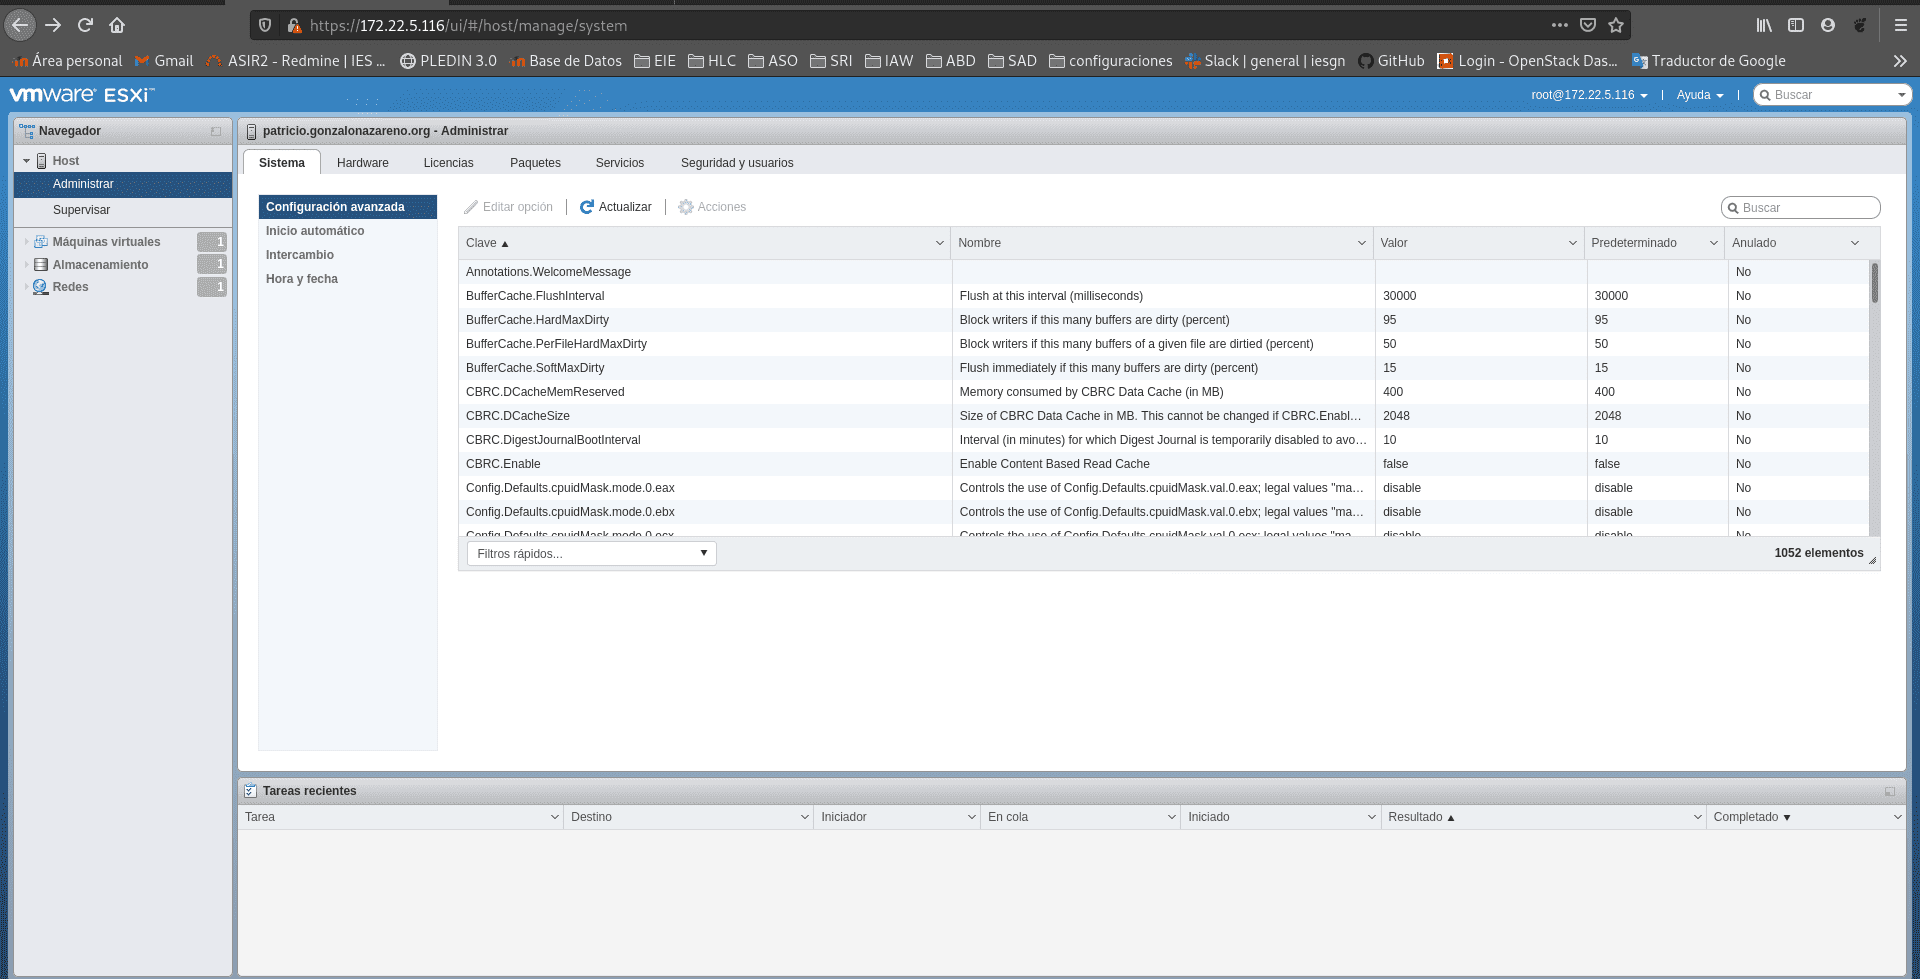
Task: Minimize the Tareas recientes panel icon
Action: tap(1890, 791)
